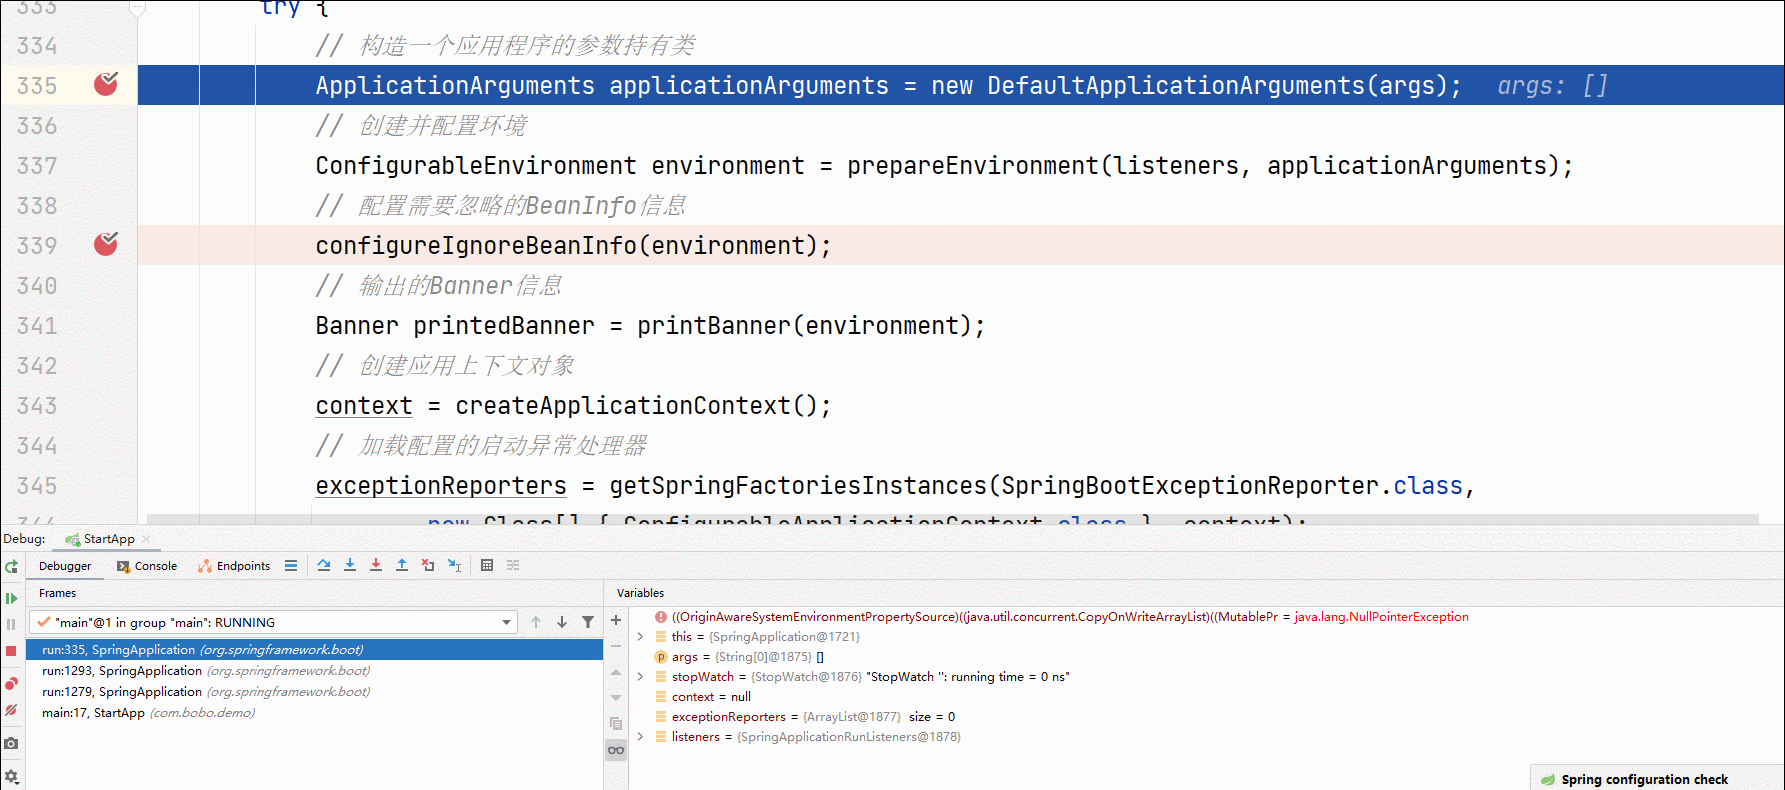Expand the stopWatch variable node

[640, 677]
